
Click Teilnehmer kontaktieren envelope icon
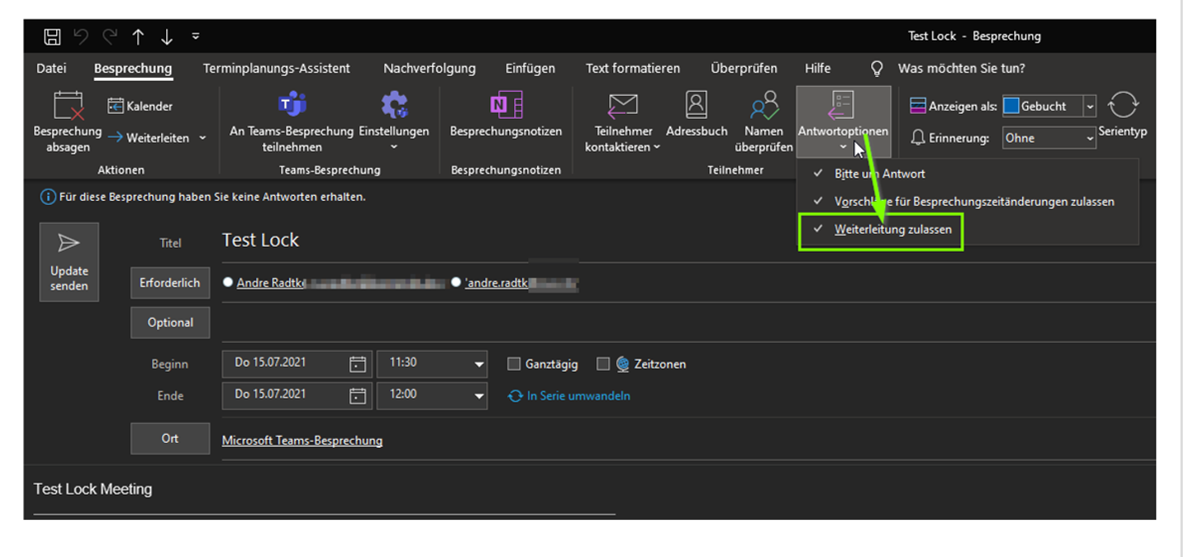[x=623, y=104]
